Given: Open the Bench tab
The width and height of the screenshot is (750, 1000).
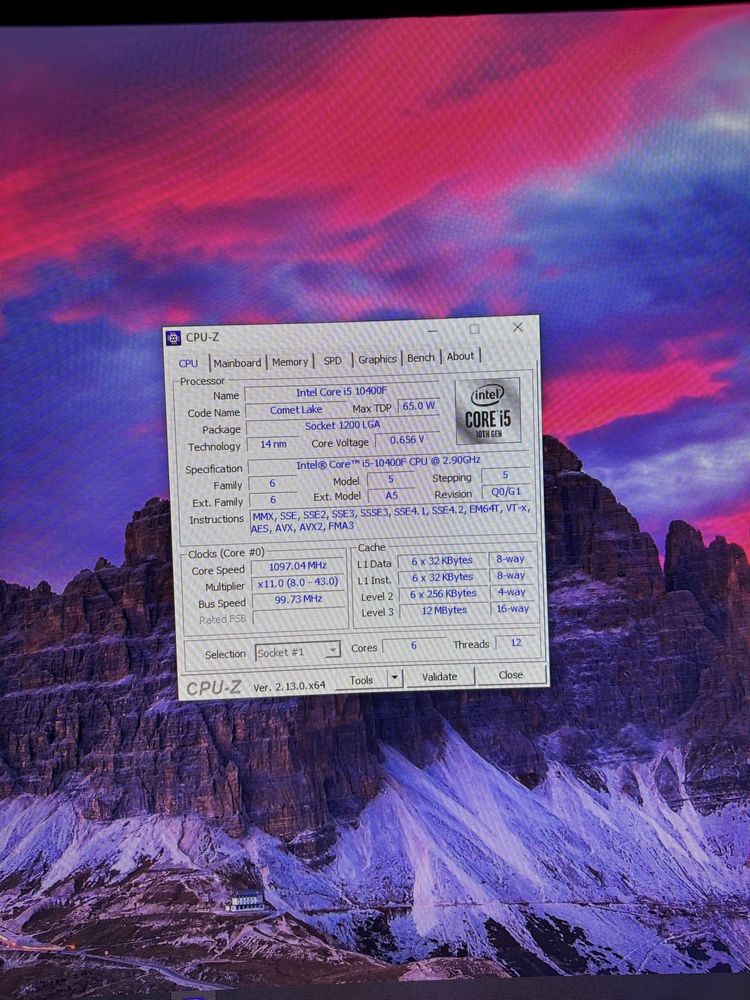Looking at the screenshot, I should click(421, 358).
